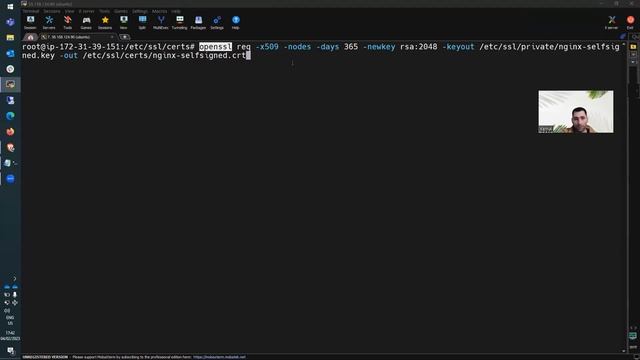Image resolution: width=640 pixels, height=360 pixels.
Task: Click the Windows Start button
Action: pos(11,7)
